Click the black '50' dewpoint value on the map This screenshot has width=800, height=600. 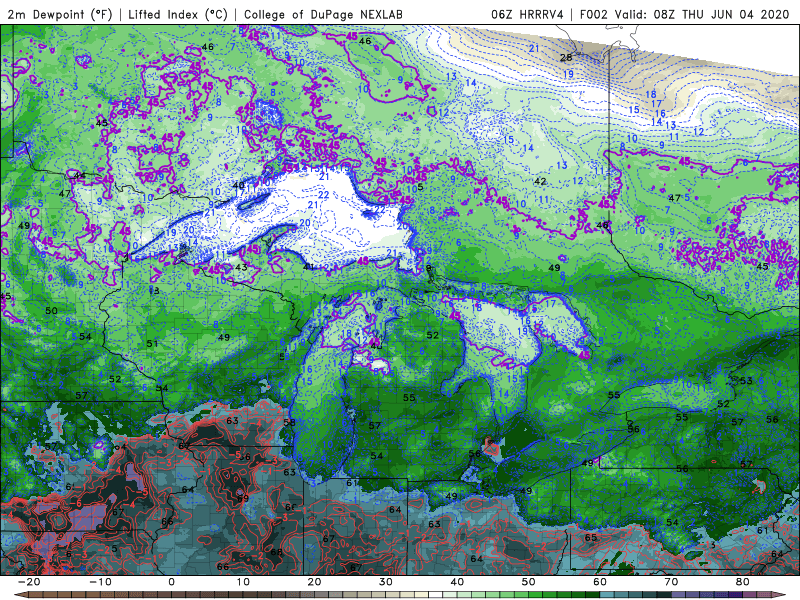coord(51,311)
